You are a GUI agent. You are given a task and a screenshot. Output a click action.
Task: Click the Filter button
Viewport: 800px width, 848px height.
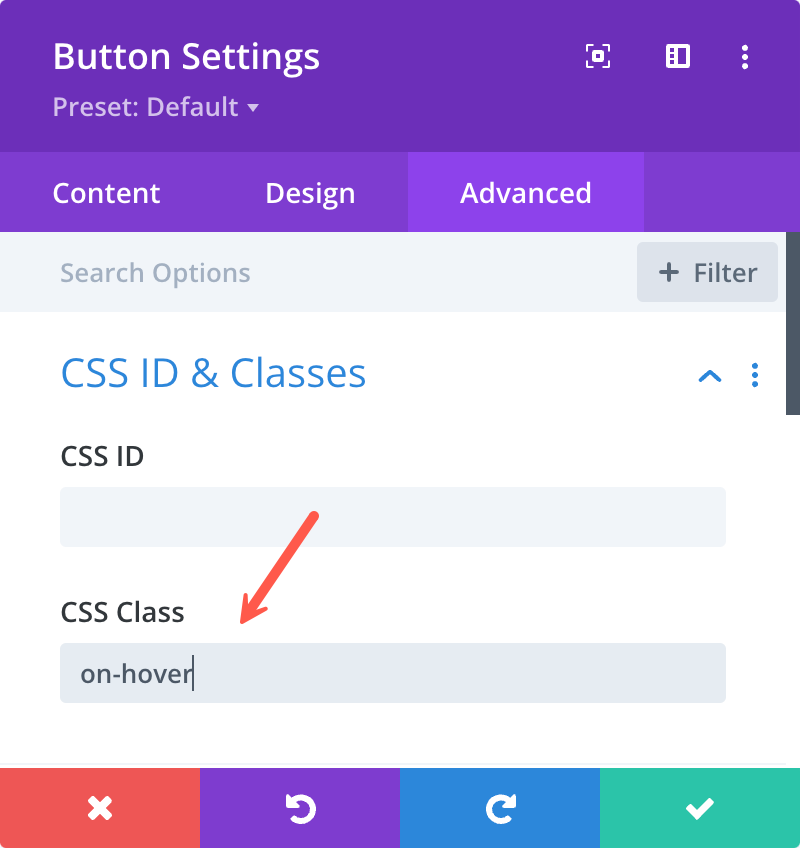(x=707, y=272)
